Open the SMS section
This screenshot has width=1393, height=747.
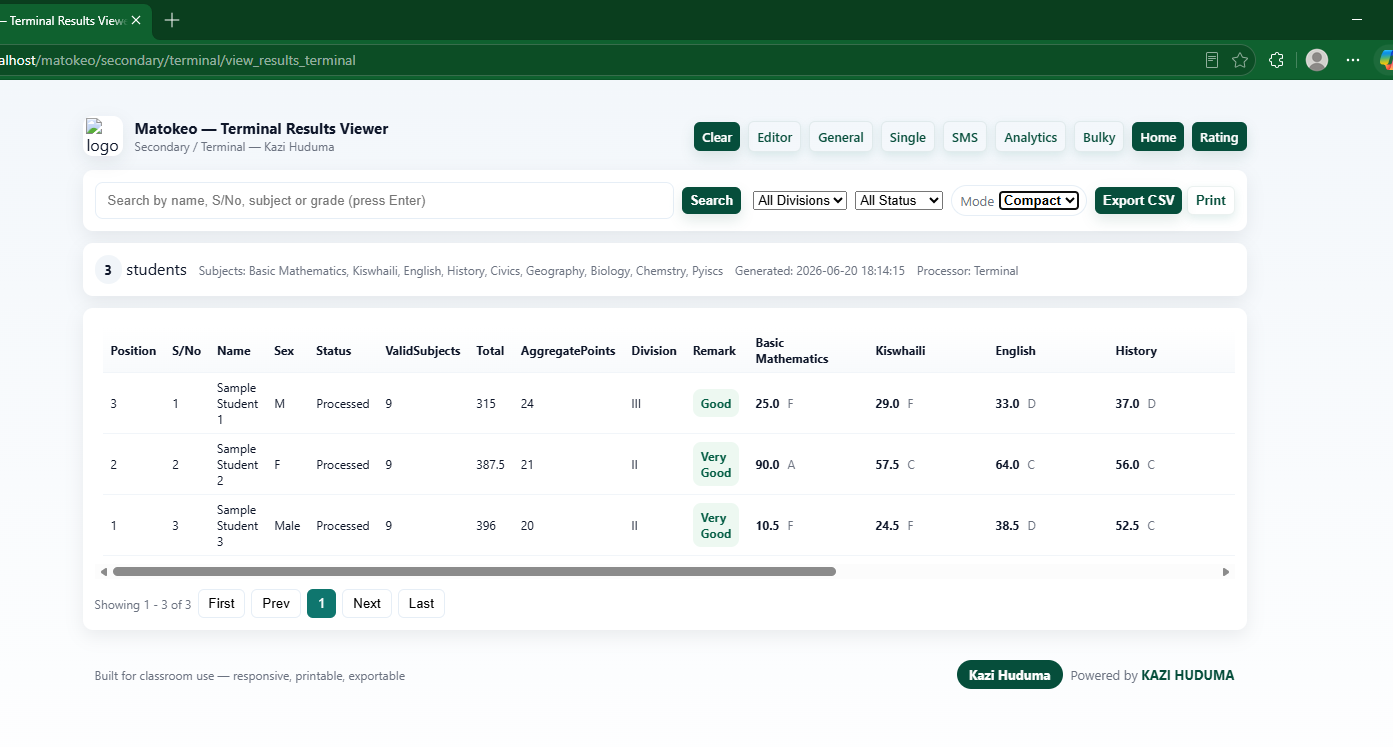pos(965,137)
